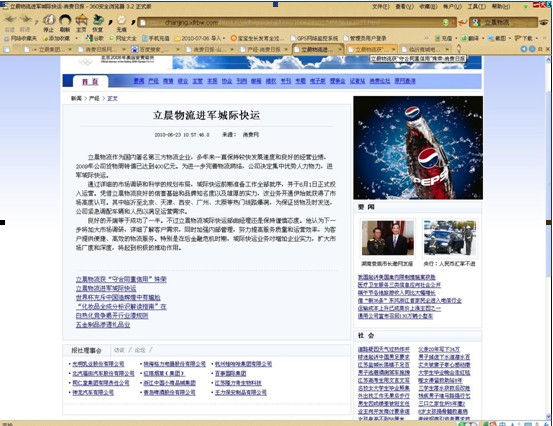Viewport: 553px width, 426px height.
Task: Click the Forward navigation arrow icon
Action: [25, 19]
